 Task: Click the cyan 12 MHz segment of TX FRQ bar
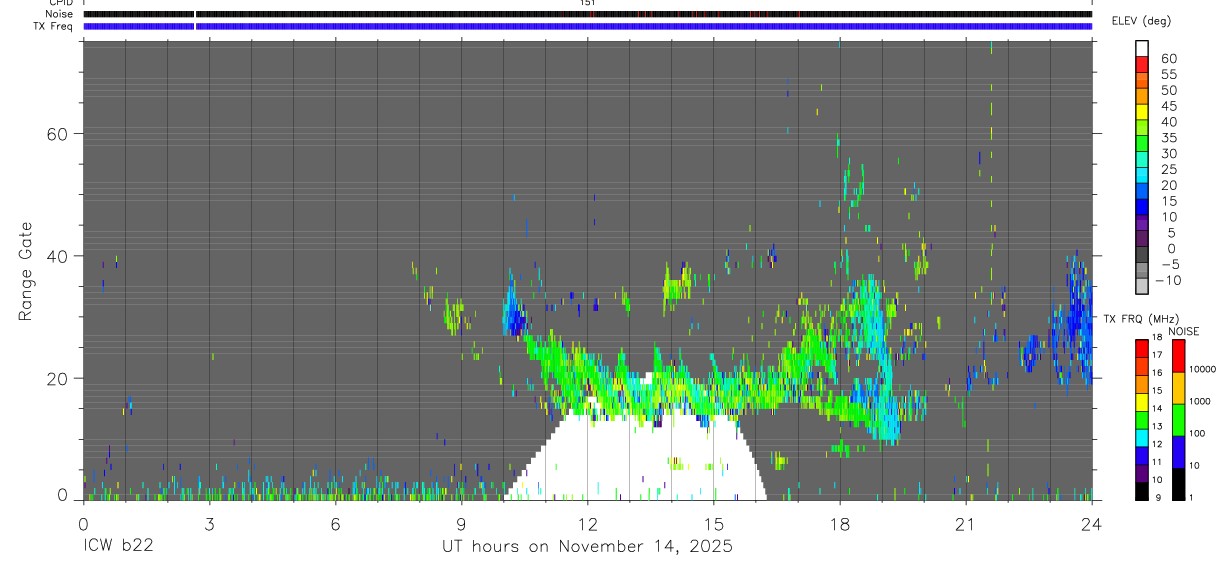click(x=1141, y=437)
